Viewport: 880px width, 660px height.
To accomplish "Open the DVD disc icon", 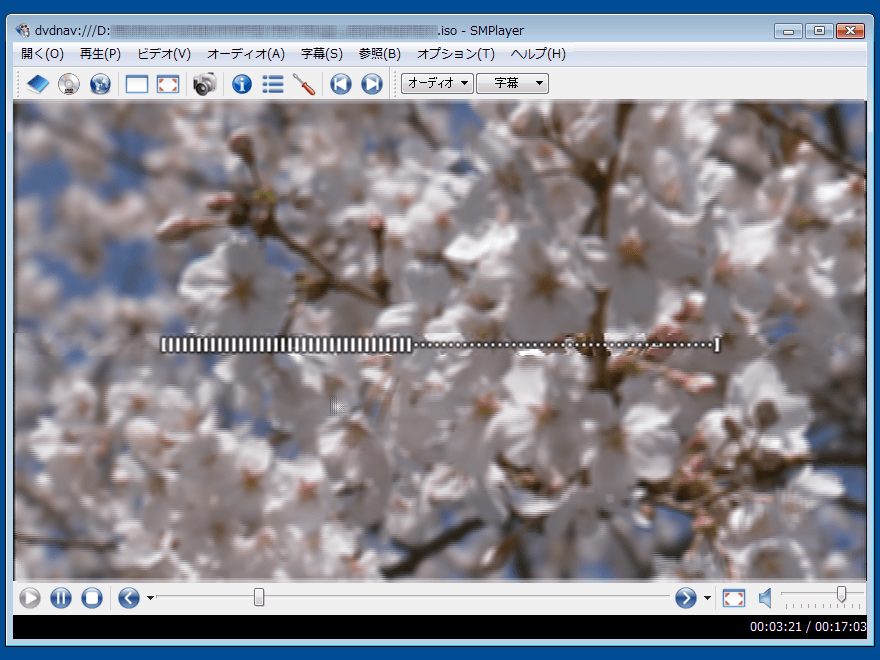I will 68,84.
